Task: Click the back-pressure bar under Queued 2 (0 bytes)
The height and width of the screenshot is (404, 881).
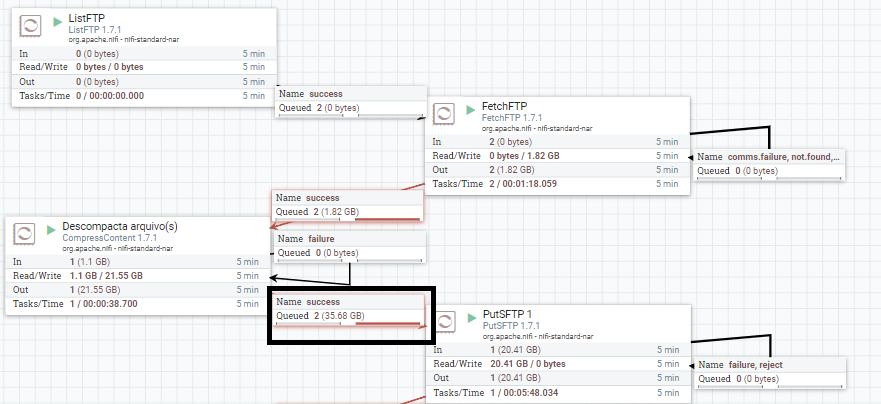Action: [x=352, y=115]
